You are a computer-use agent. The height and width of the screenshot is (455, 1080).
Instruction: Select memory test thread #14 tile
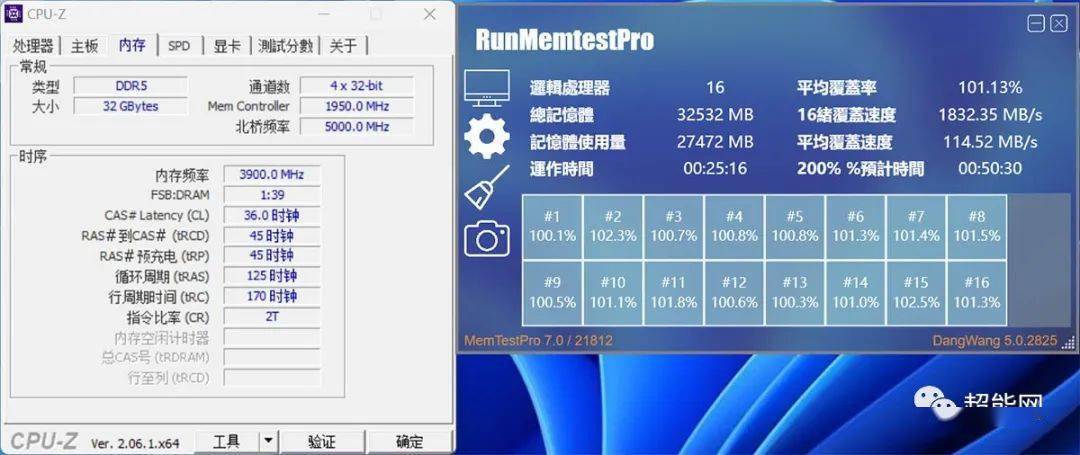click(855, 293)
